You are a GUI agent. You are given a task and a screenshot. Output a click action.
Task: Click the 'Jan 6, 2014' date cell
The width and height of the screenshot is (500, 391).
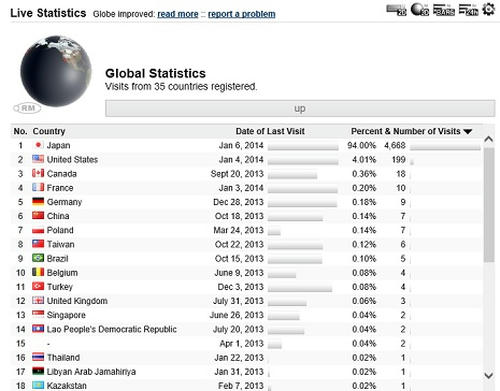point(241,145)
